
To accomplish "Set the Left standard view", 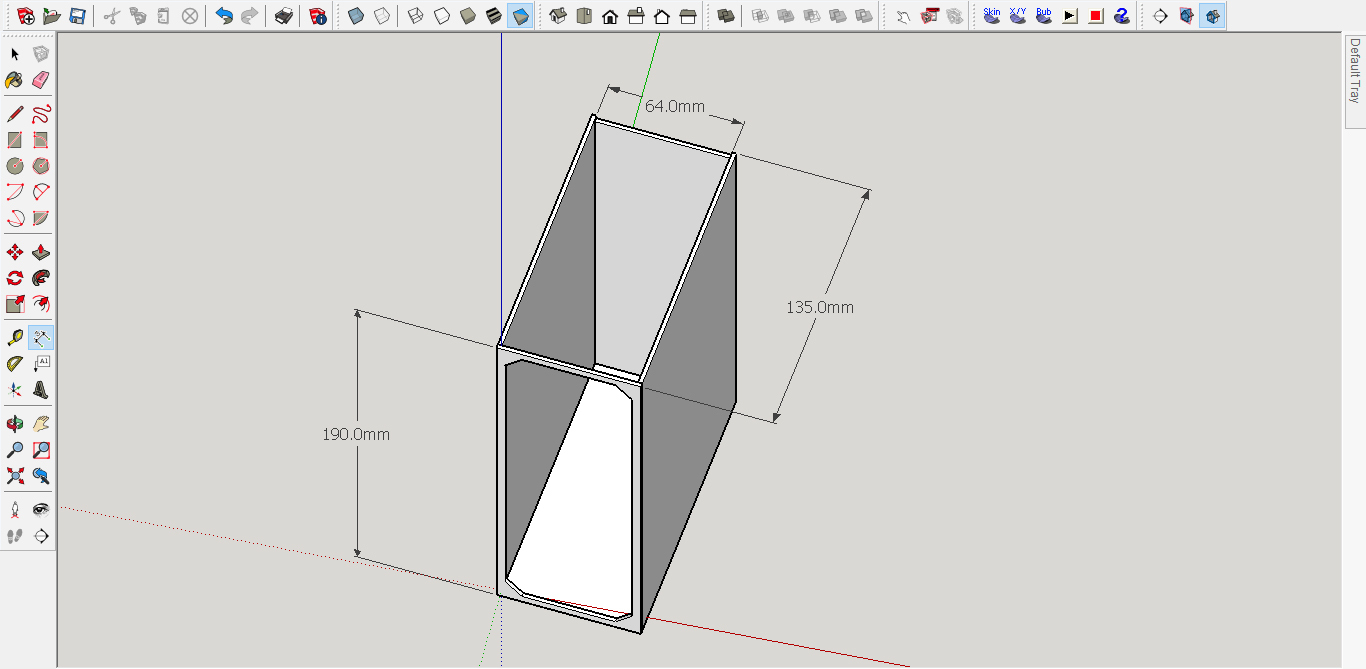I will point(688,16).
